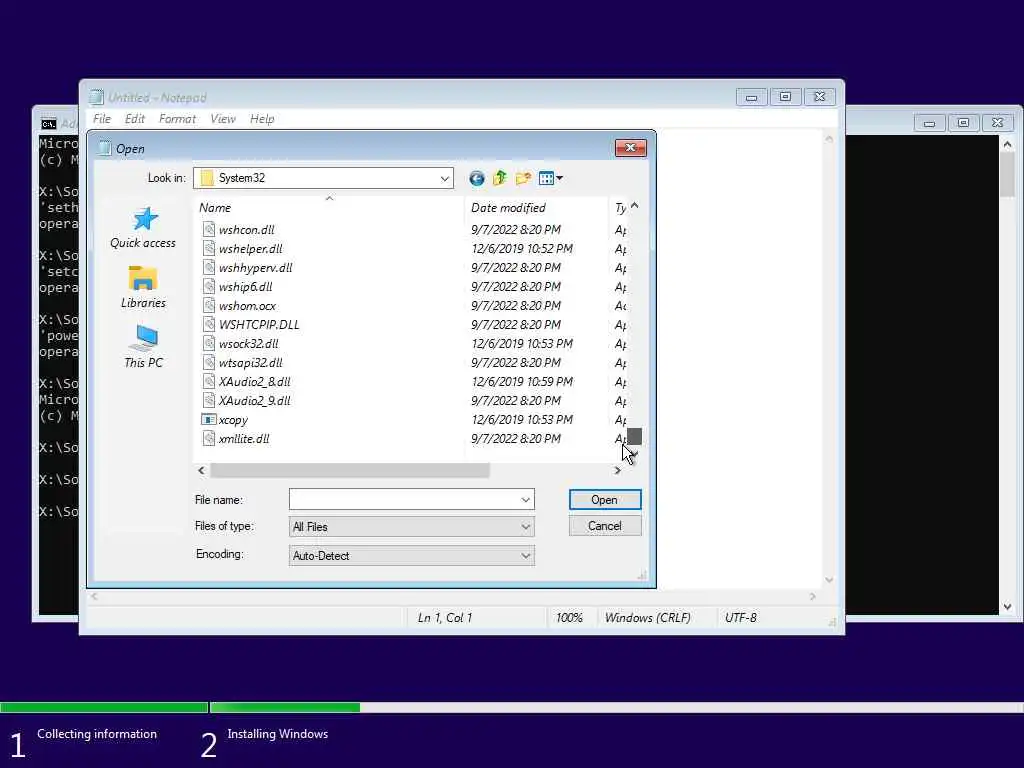Click Ln 1, Col 1 in status bar
The height and width of the screenshot is (768, 1024).
[445, 618]
